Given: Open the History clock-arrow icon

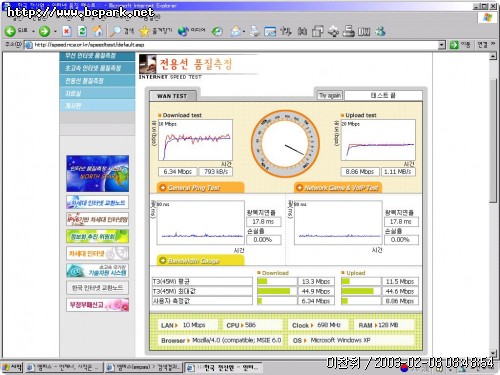Looking at the screenshot, I should (217, 31).
